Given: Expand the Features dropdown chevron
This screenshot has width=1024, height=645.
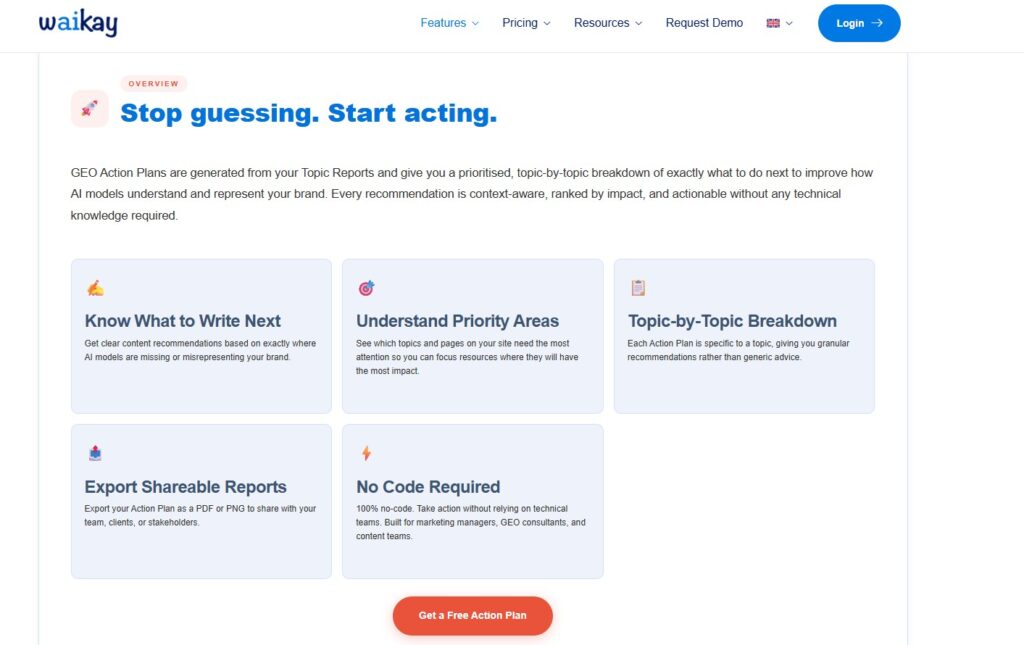Looking at the screenshot, I should coord(475,24).
